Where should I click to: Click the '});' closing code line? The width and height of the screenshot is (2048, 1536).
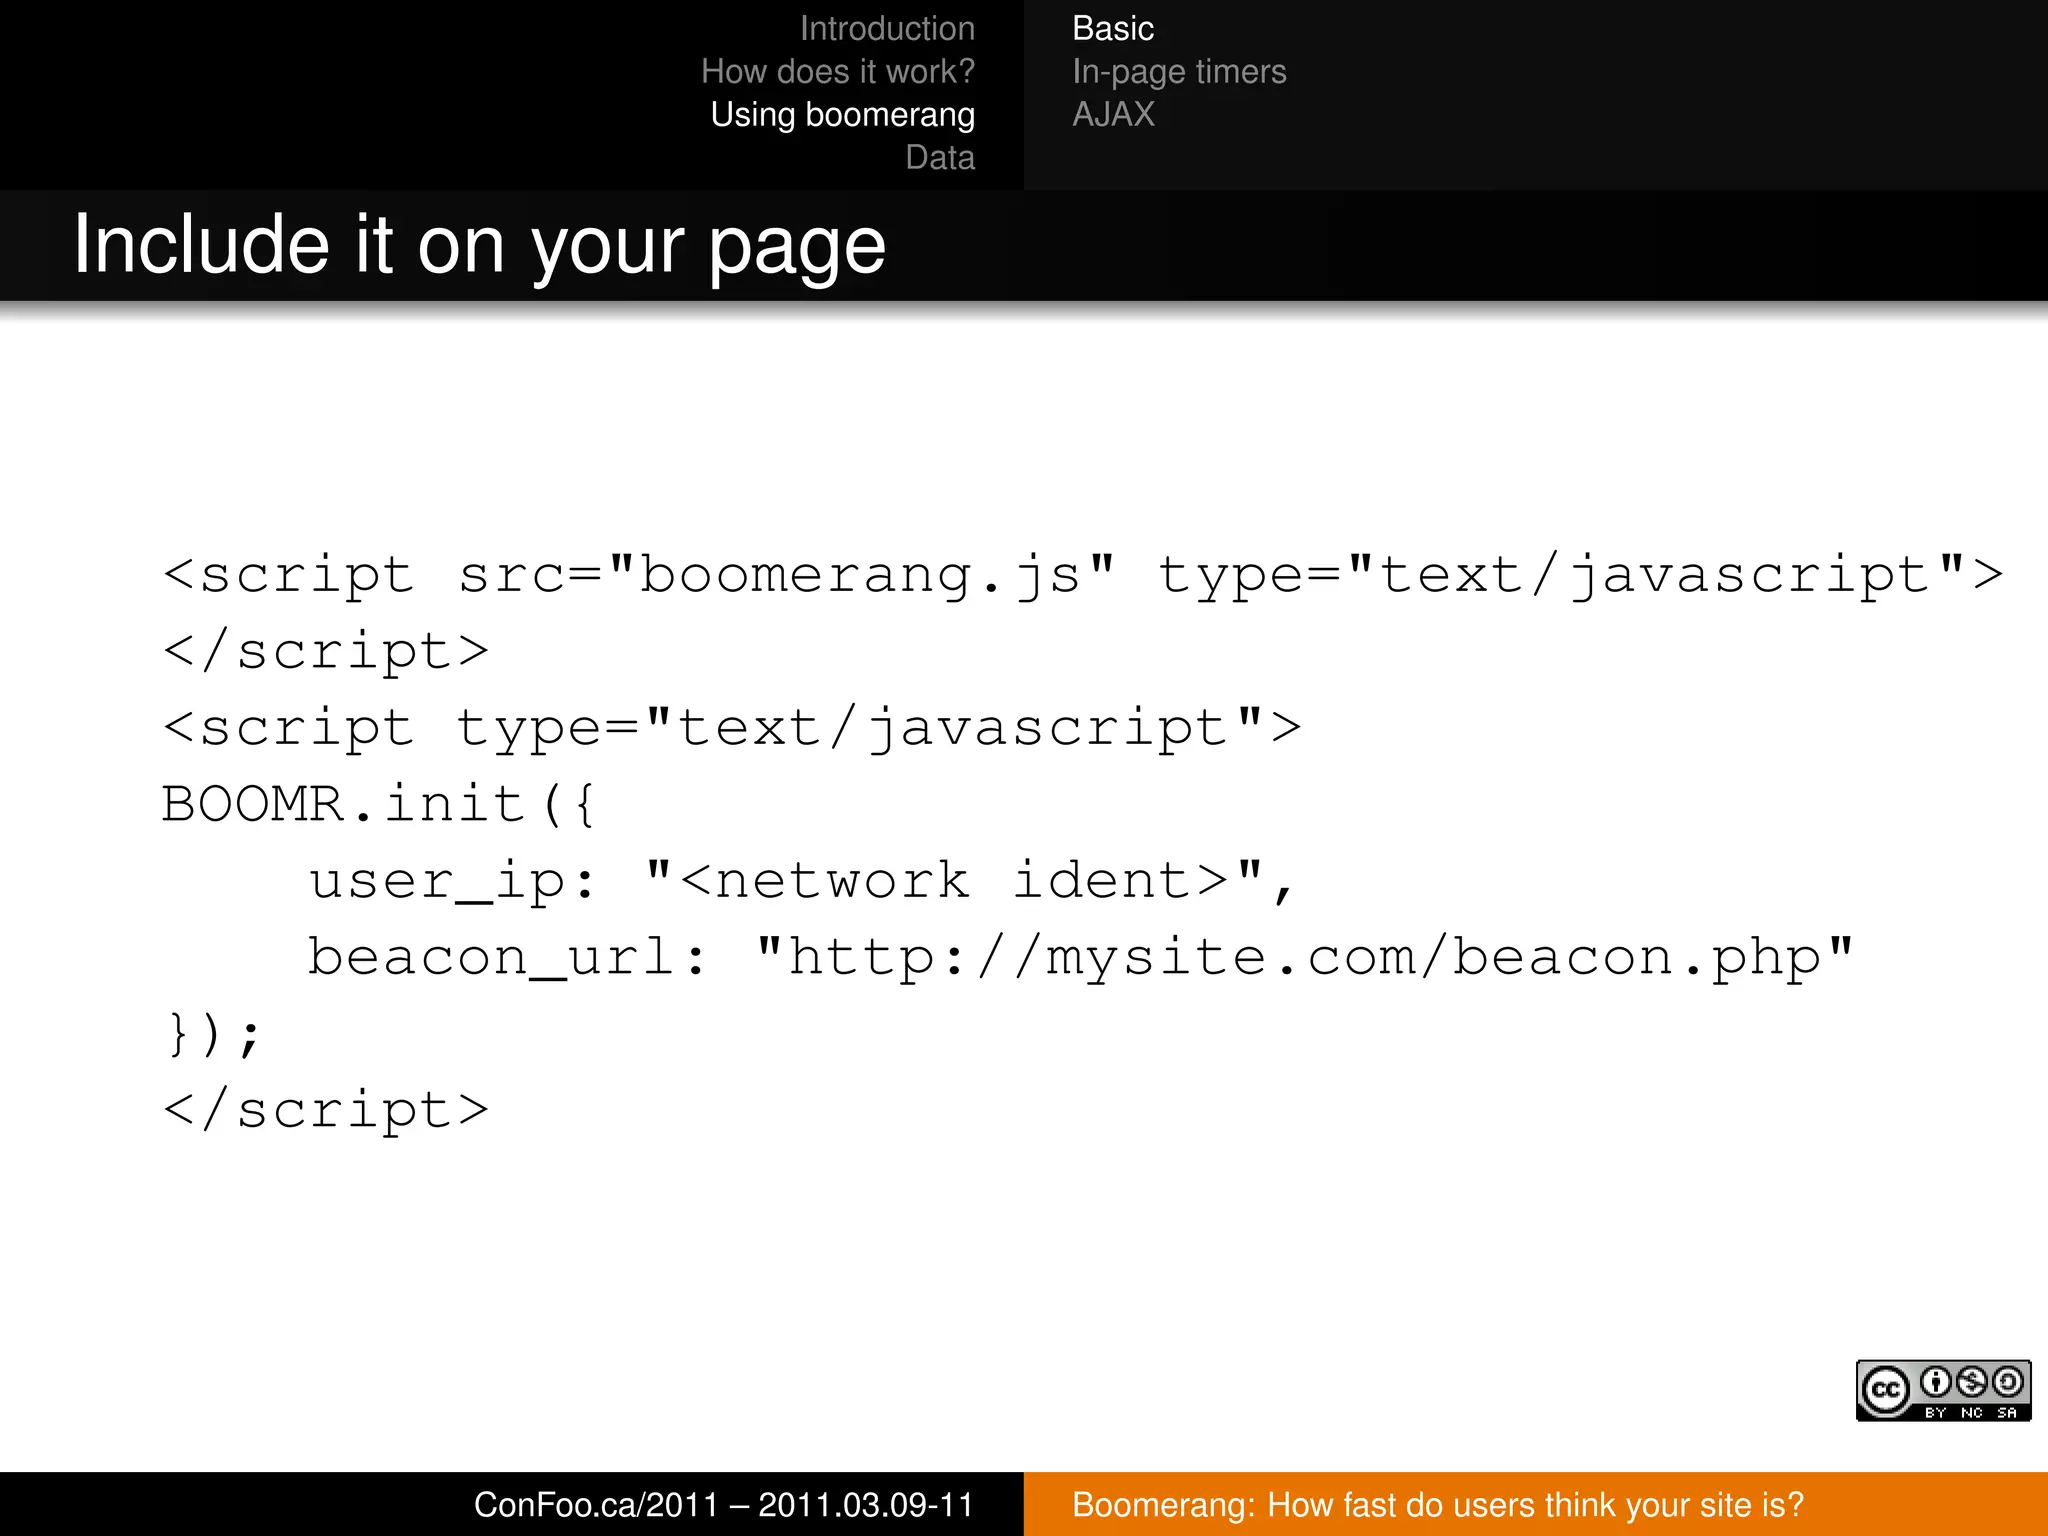point(213,1035)
